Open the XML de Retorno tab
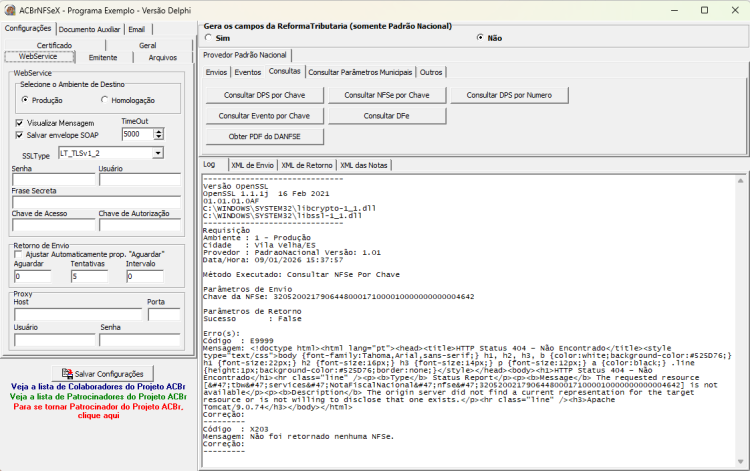 click(x=307, y=165)
